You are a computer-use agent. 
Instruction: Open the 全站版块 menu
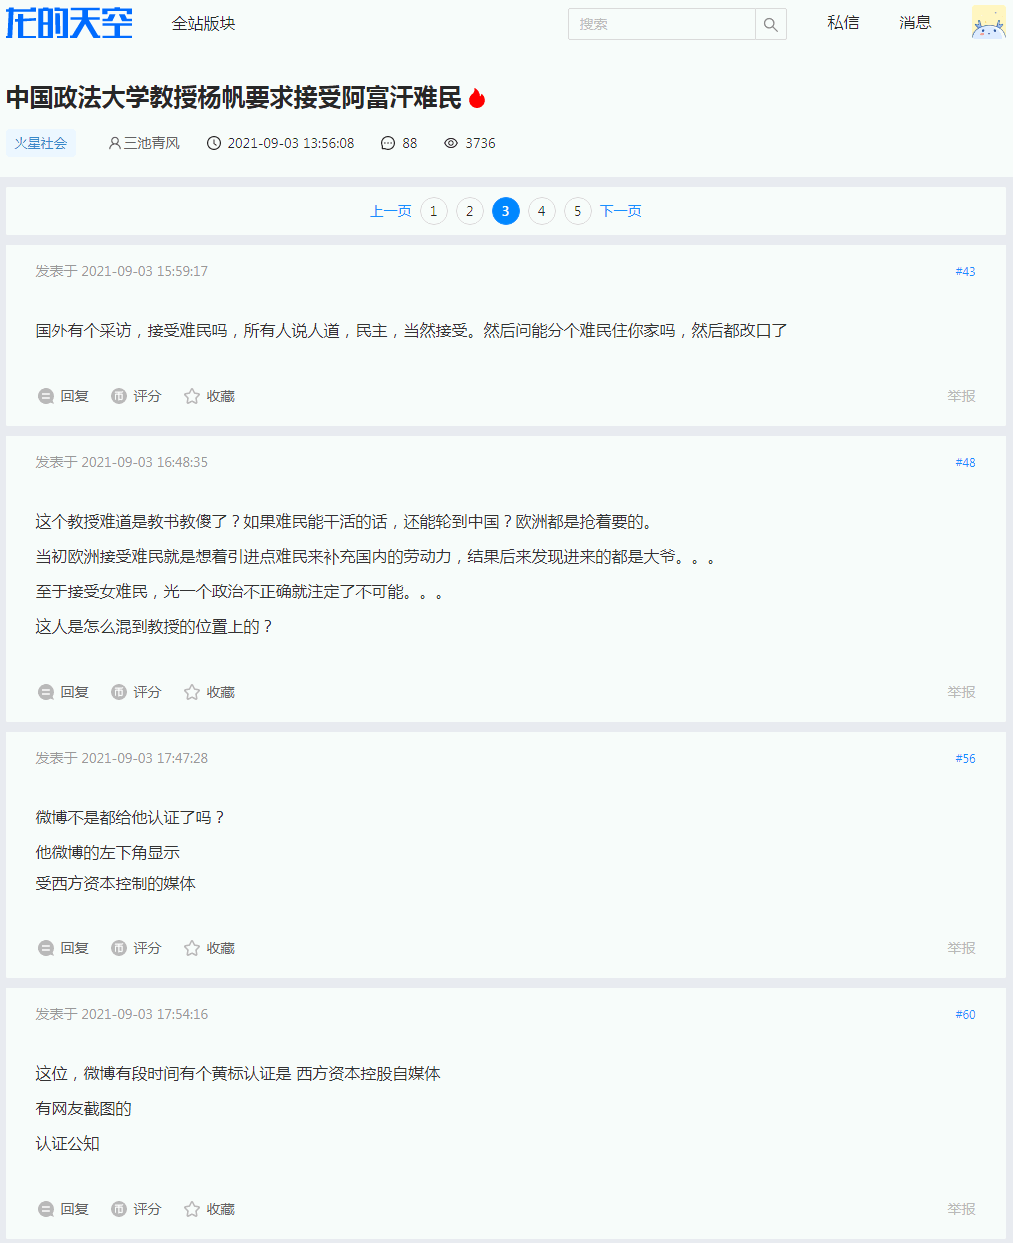pyautogui.click(x=203, y=23)
